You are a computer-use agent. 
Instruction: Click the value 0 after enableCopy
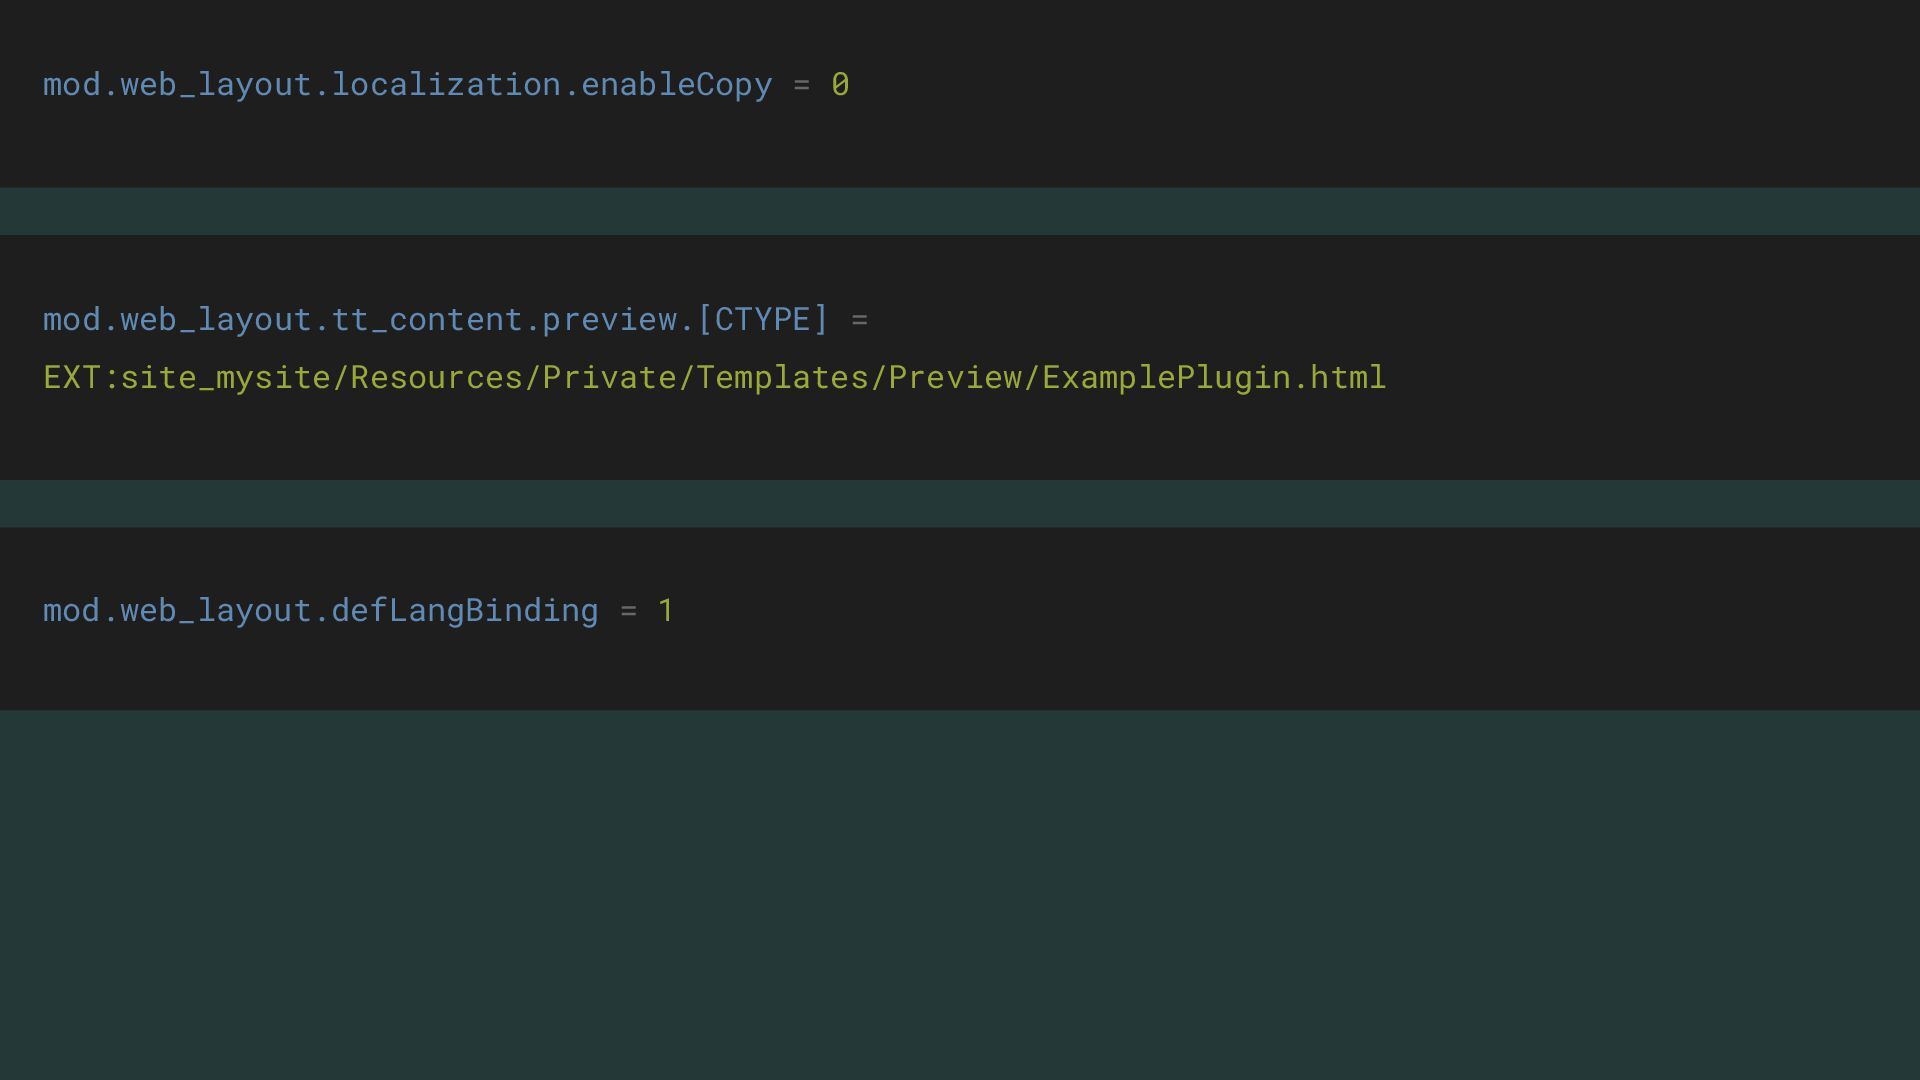coord(840,85)
